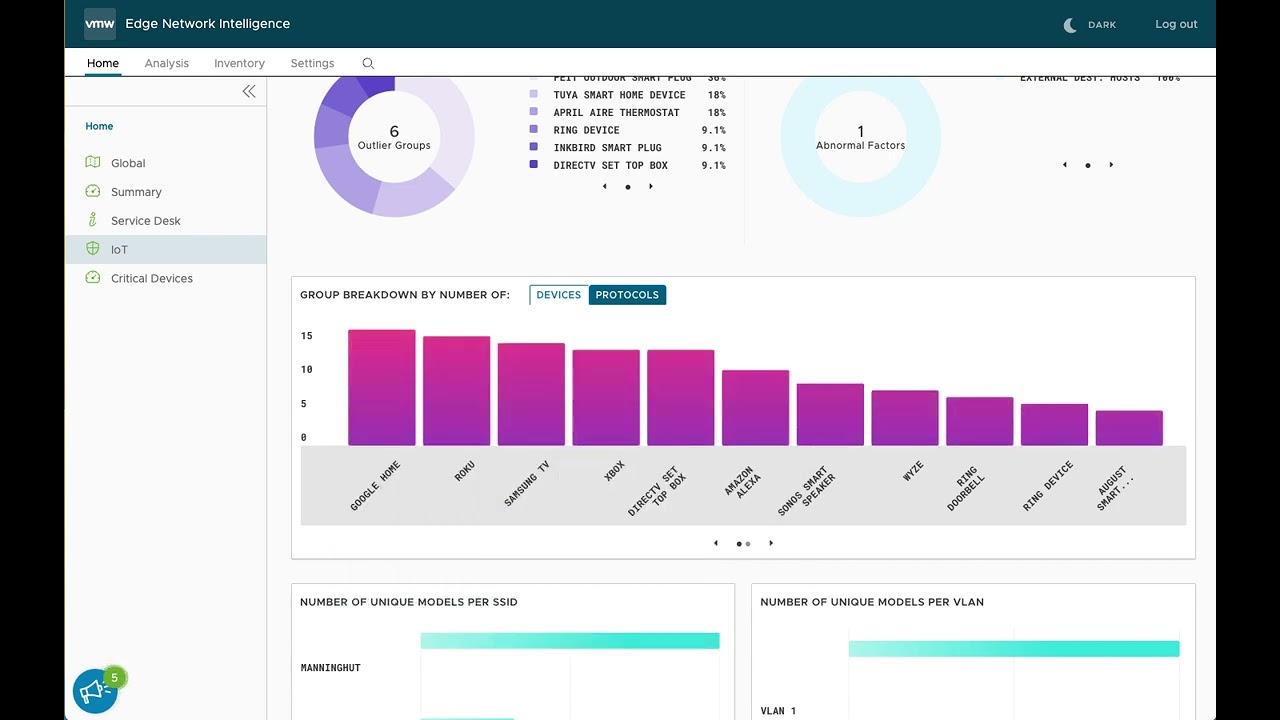Open the Inventory tab
The image size is (1280, 720).
[x=239, y=63]
